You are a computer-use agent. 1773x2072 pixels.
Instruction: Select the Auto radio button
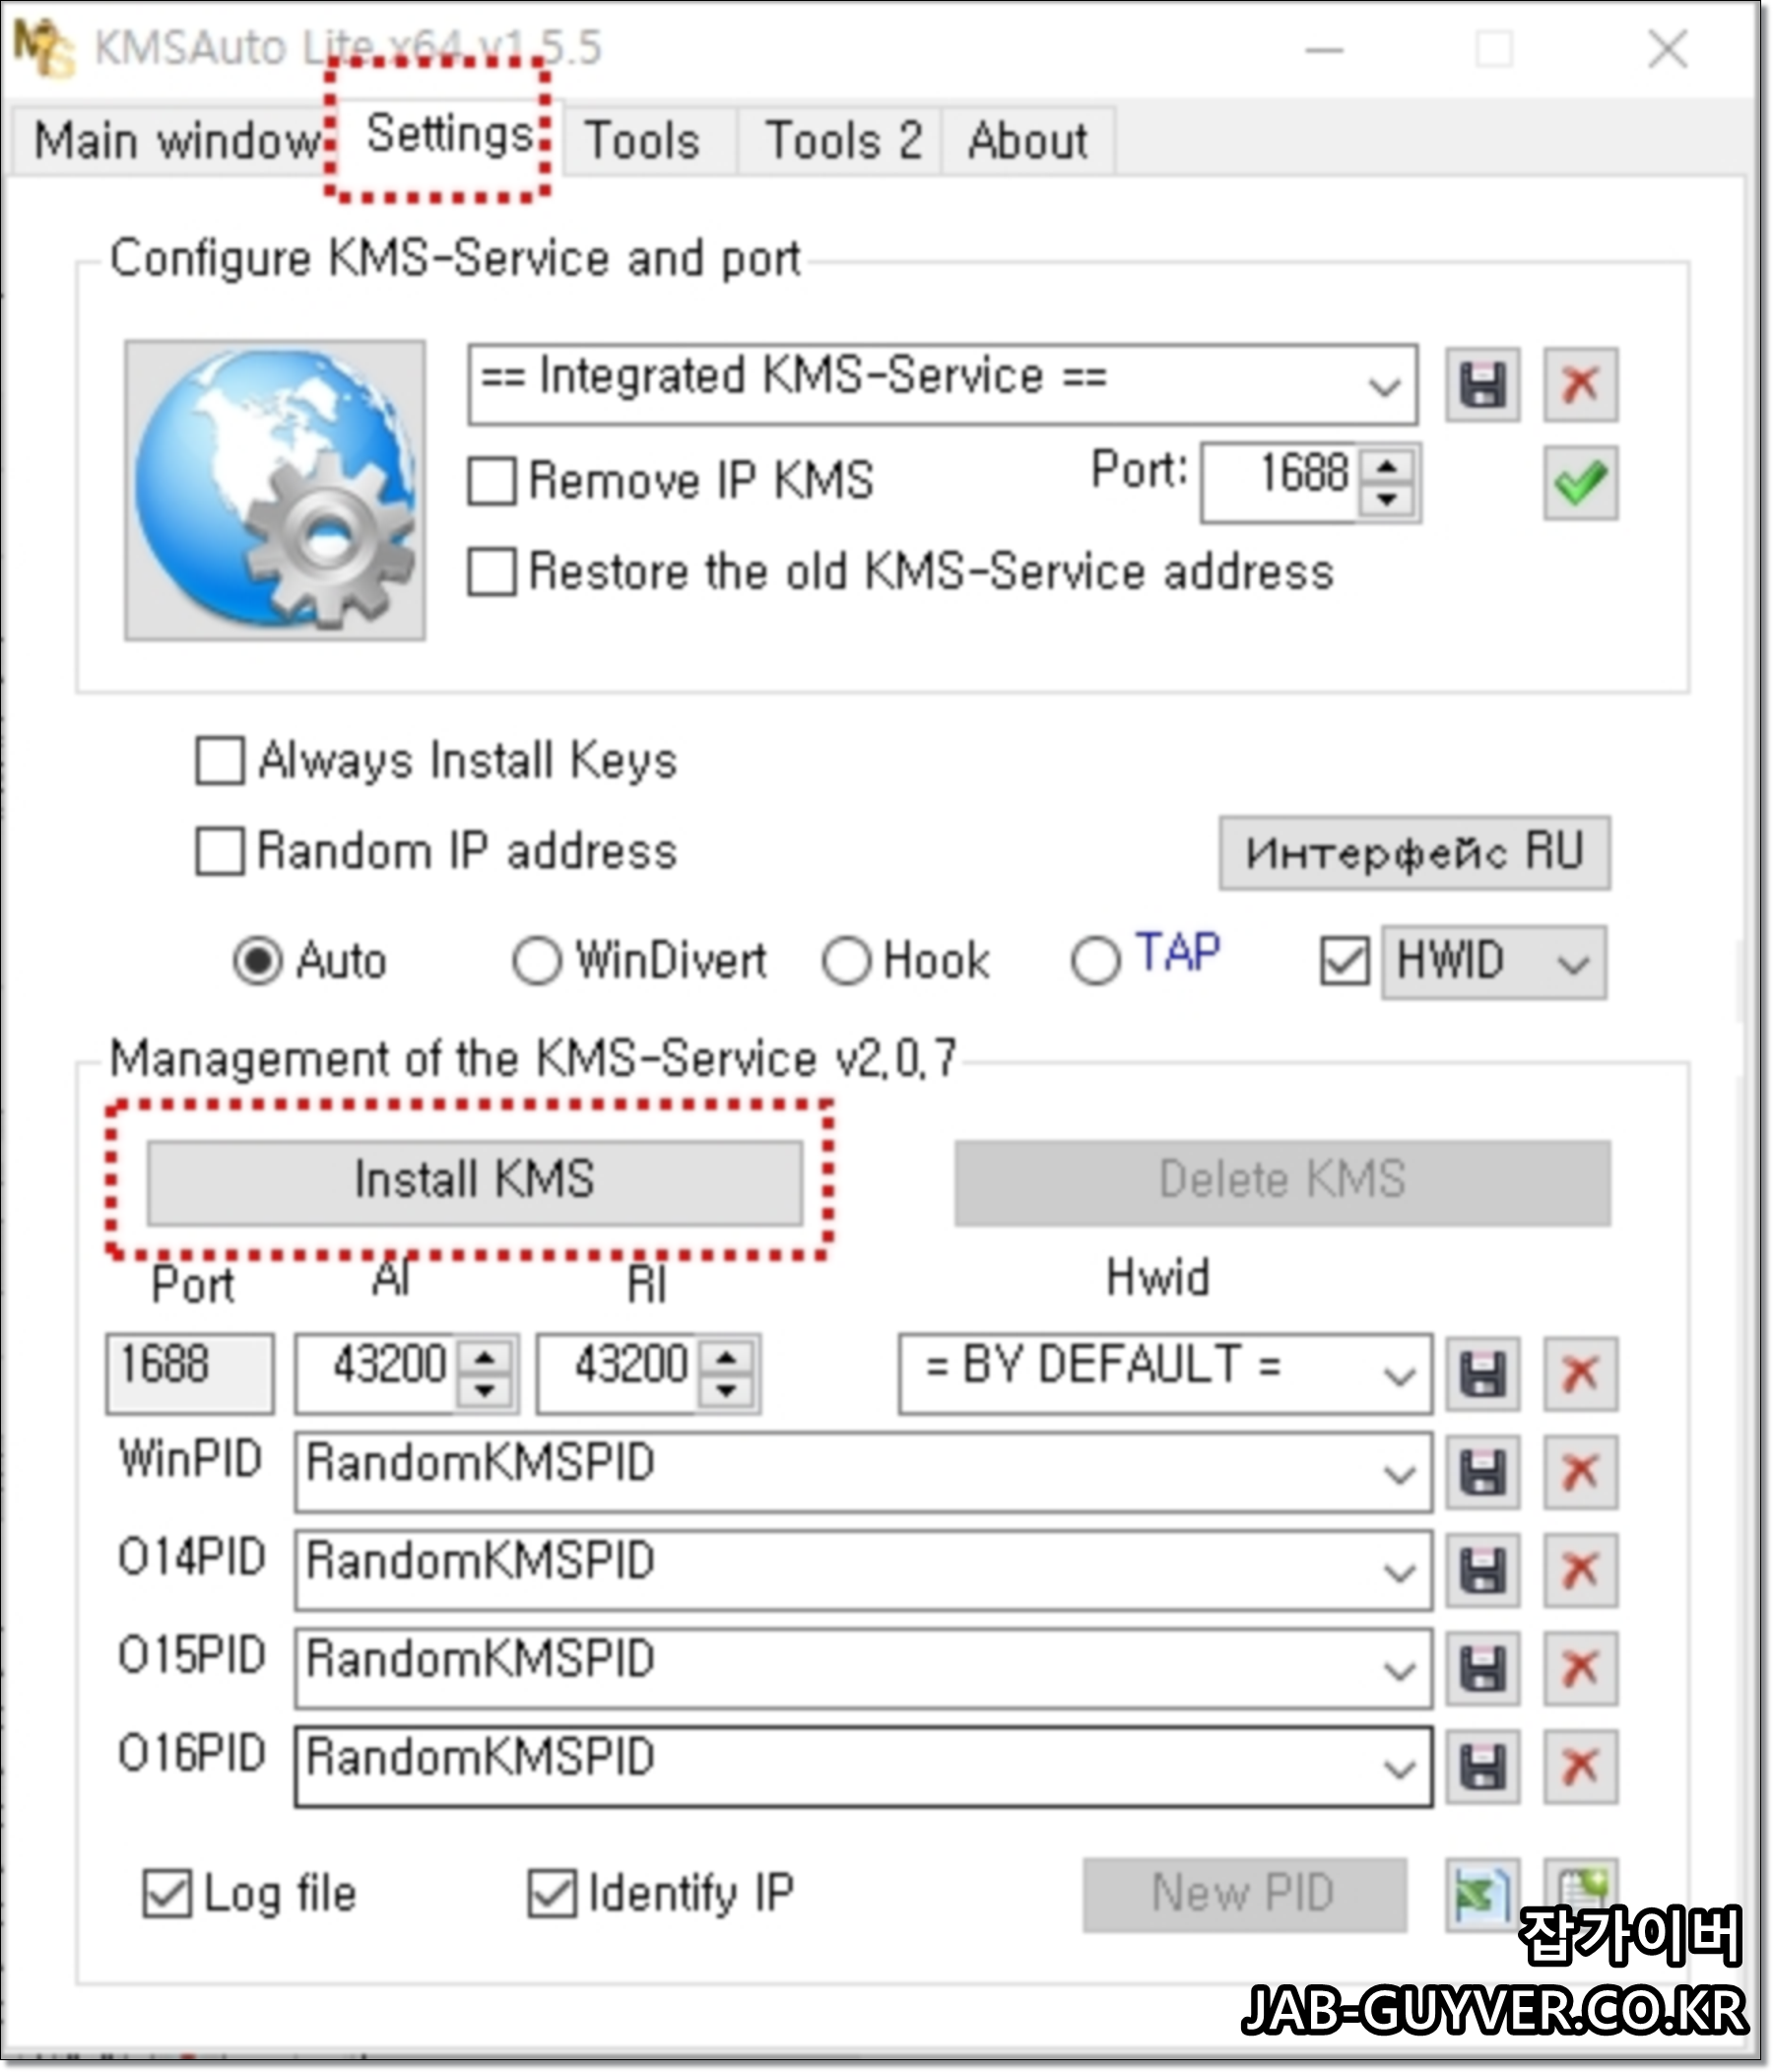tap(258, 961)
